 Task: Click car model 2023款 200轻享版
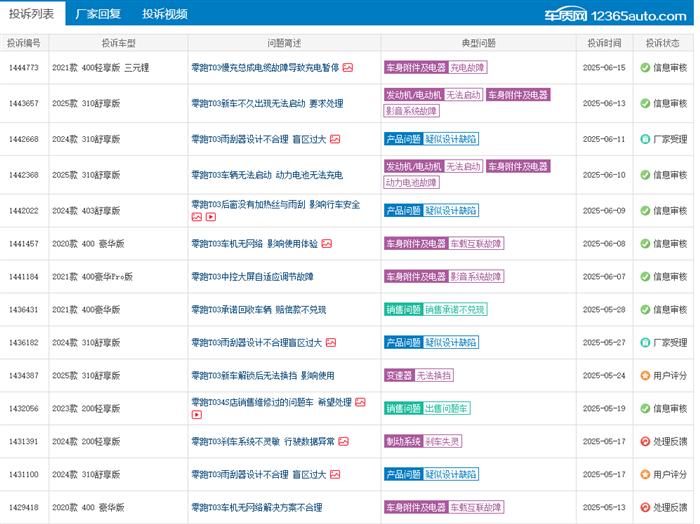(x=86, y=408)
